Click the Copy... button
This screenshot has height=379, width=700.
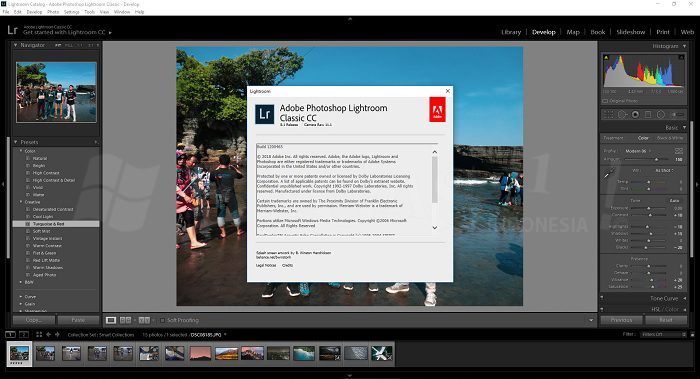point(34,320)
